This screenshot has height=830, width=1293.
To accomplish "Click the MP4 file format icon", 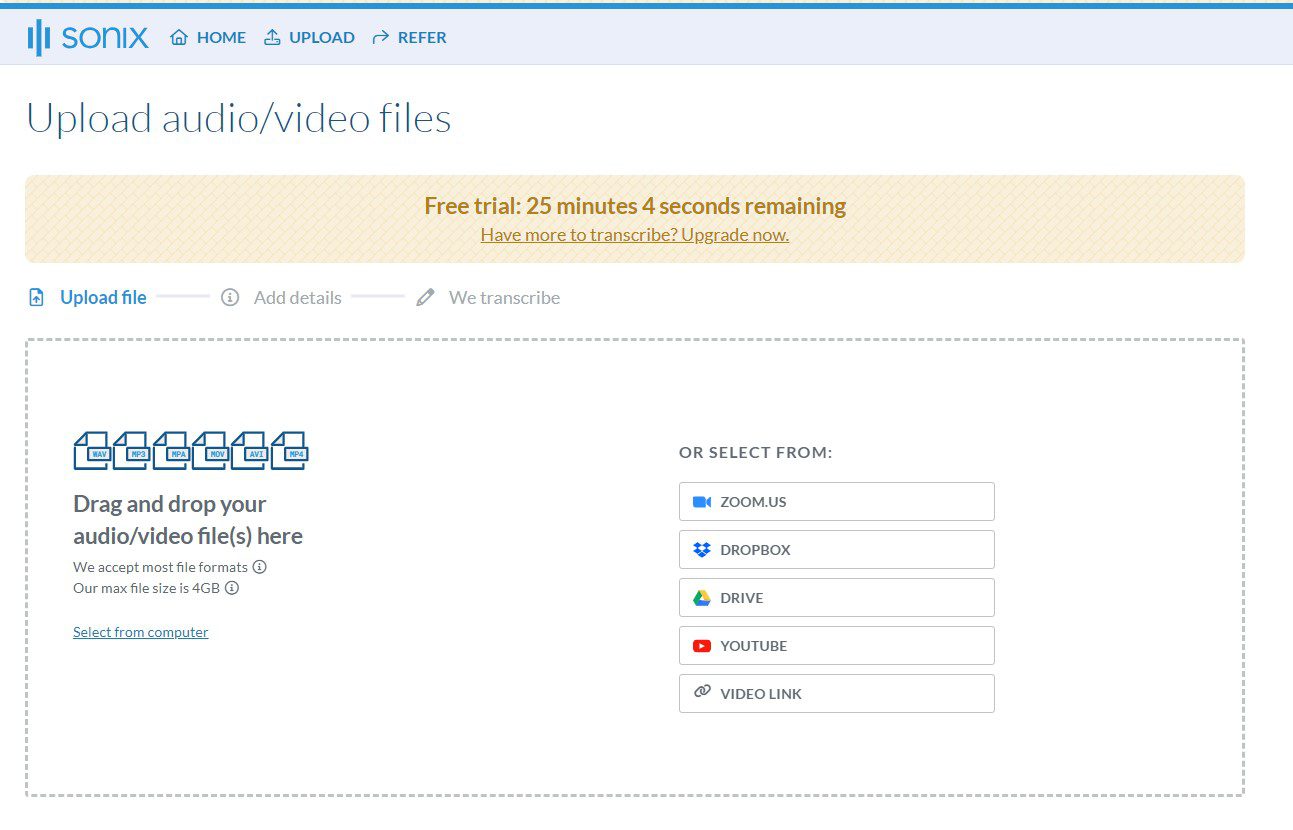I will pyautogui.click(x=291, y=451).
